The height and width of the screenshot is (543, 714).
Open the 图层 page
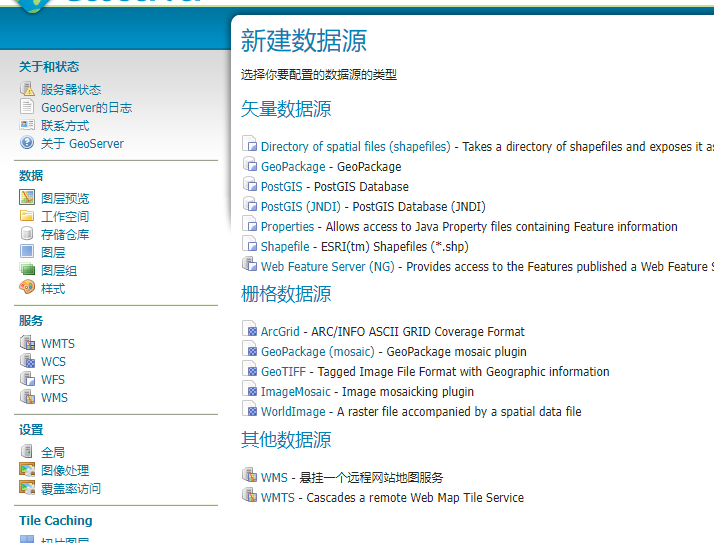click(x=53, y=252)
